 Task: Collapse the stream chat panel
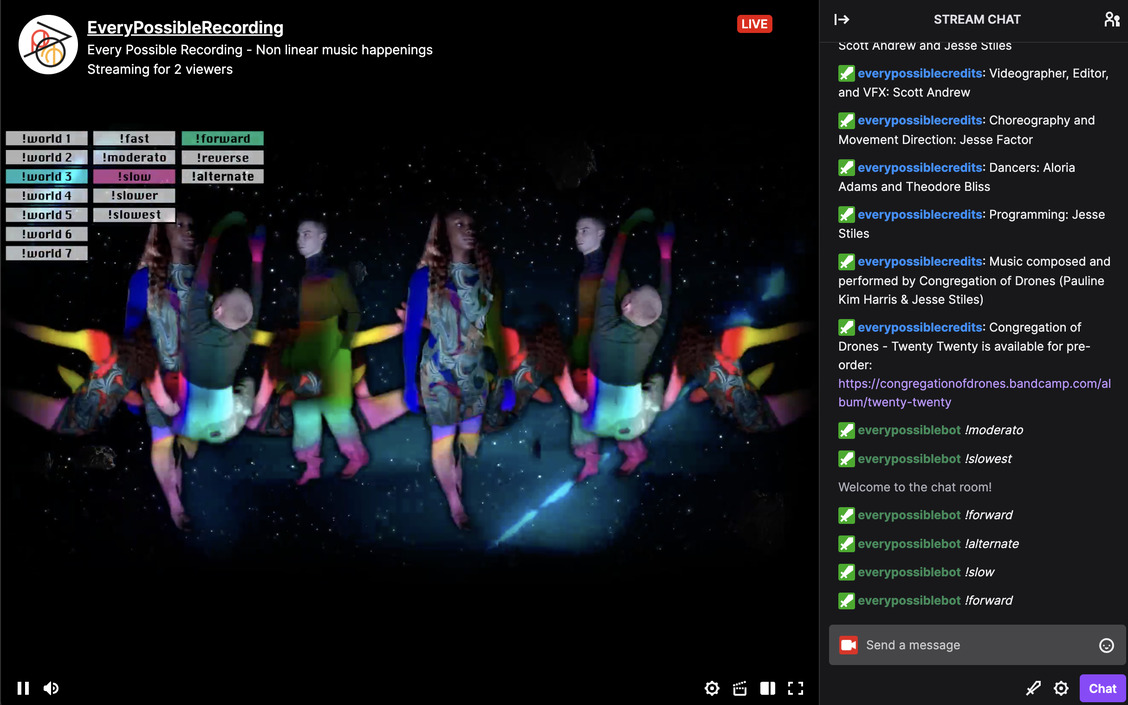tap(842, 19)
